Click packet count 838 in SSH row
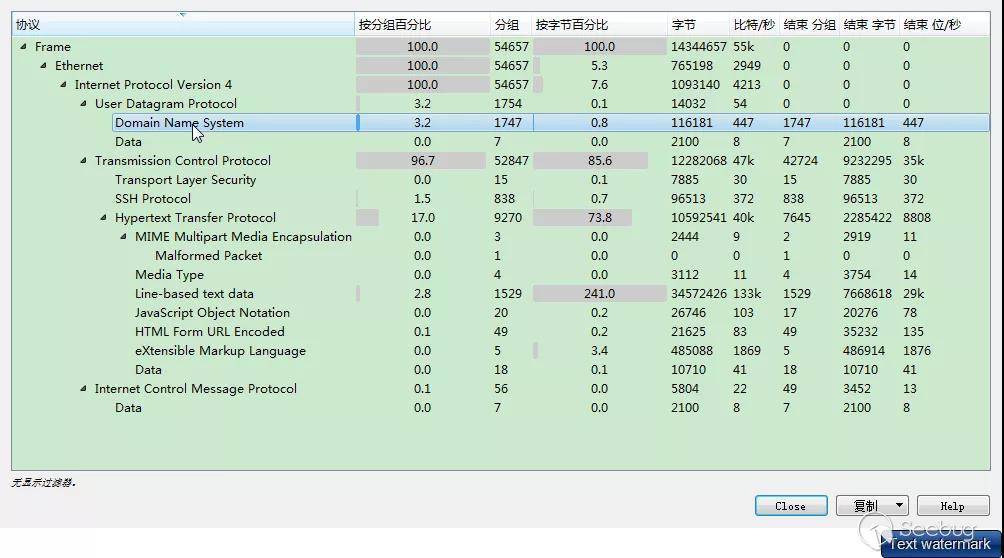1004x558 pixels. 504,199
